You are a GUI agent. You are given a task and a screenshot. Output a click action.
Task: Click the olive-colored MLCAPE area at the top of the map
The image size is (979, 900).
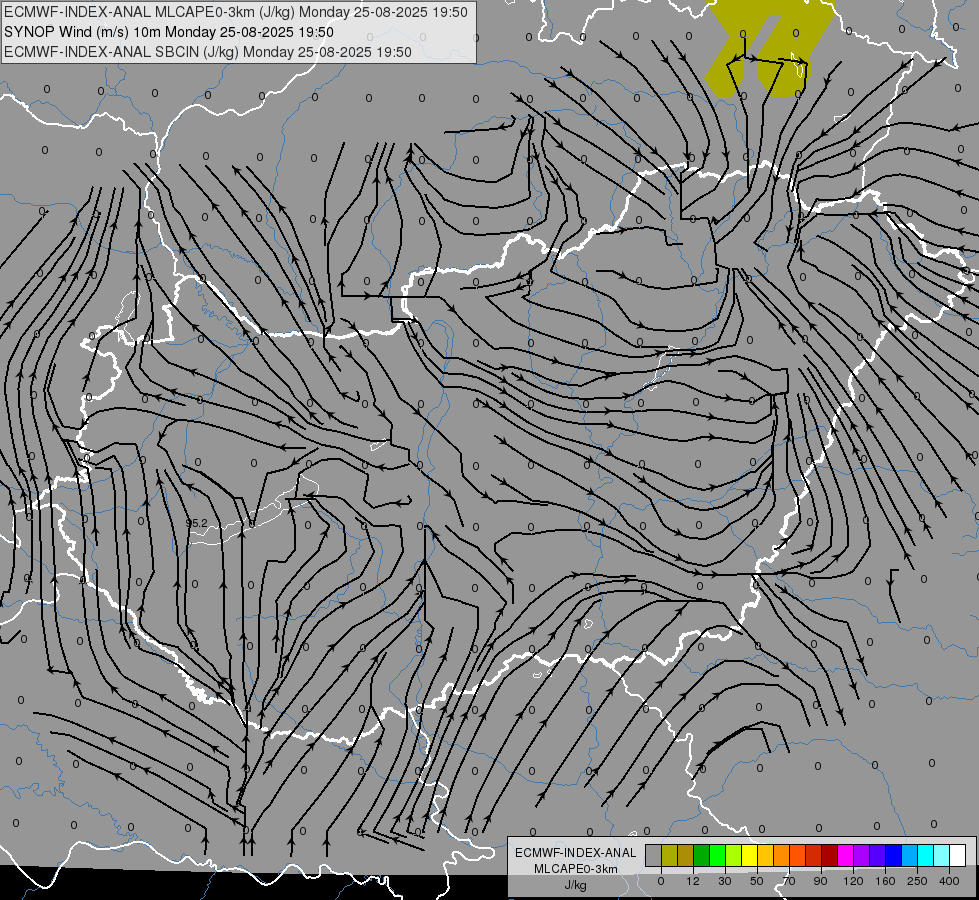coord(769,47)
